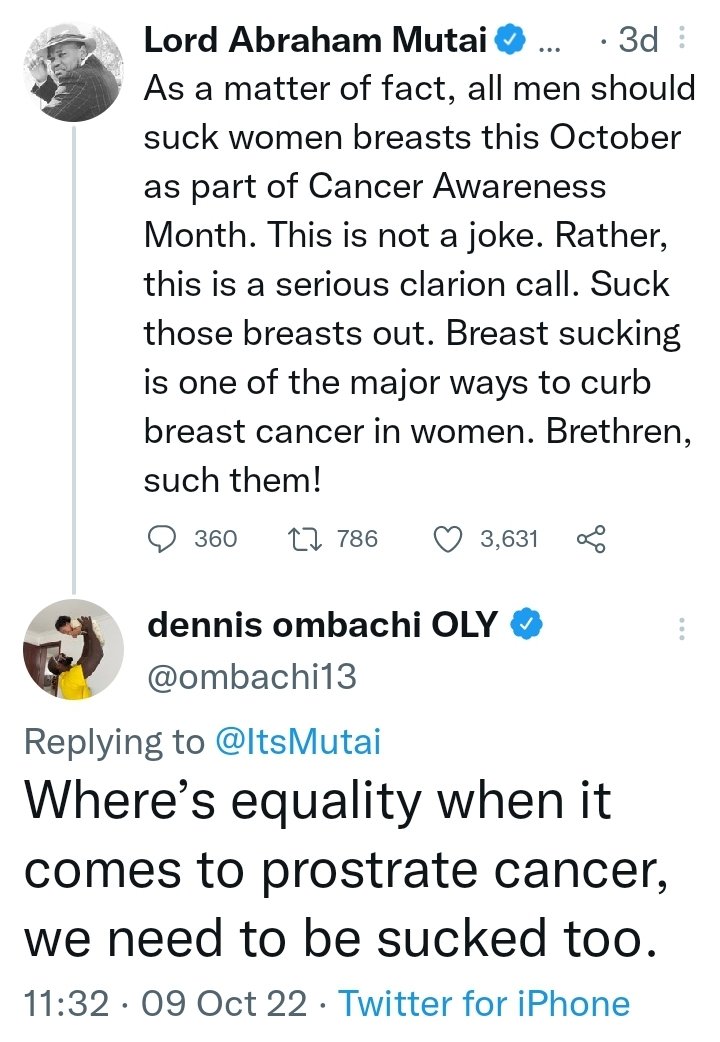Image resolution: width=720 pixels, height=1042 pixels.
Task: View the 3,631 likes count
Action: 509,540
